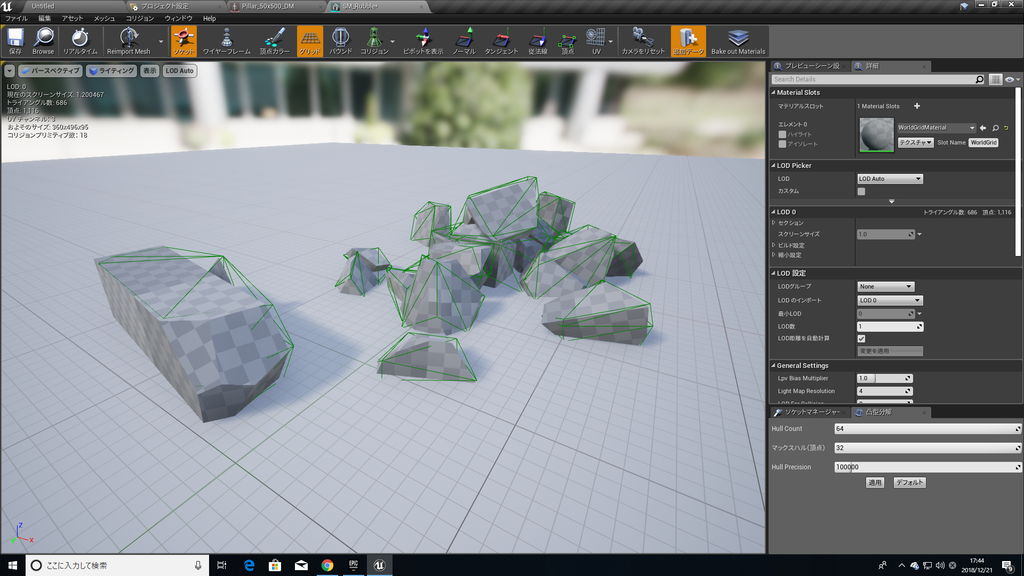Open LOD Auto dropdown in LOD Picker

[890, 178]
